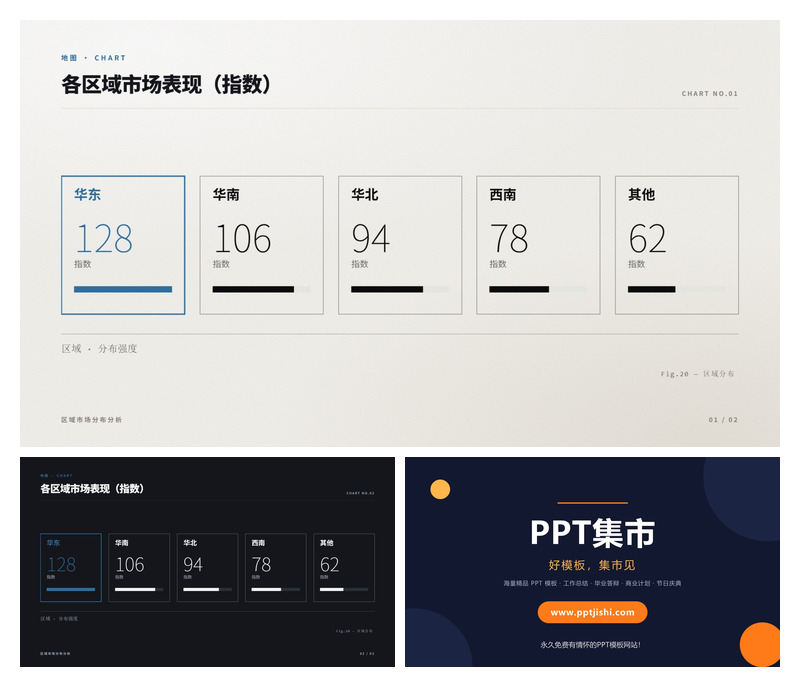
Task: Click the 华东 card on the dark slide
Action: [71, 568]
